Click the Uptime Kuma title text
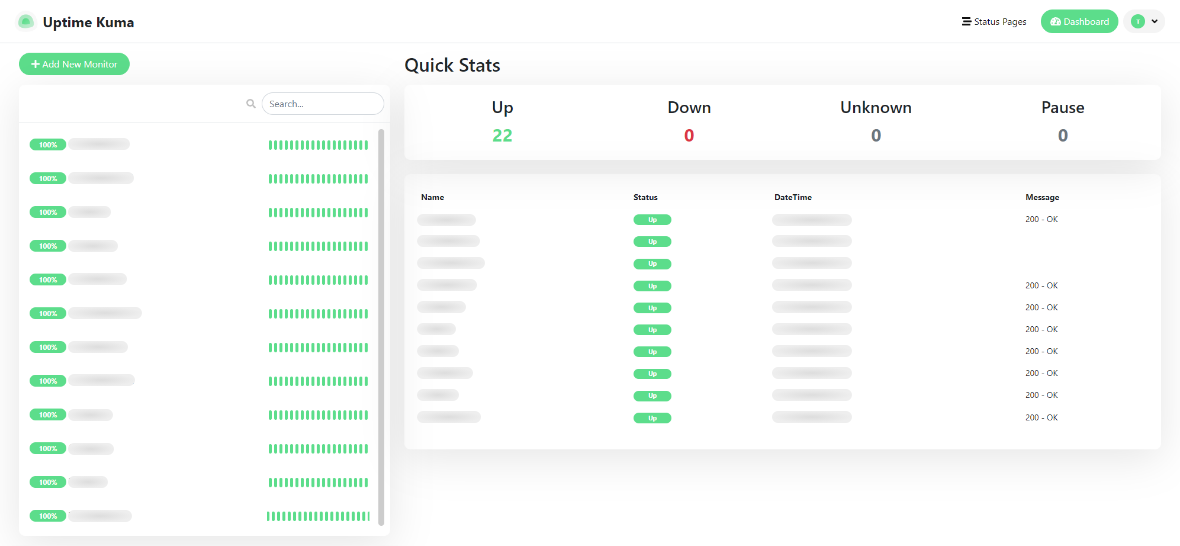Image resolution: width=1180 pixels, height=546 pixels. (88, 21)
